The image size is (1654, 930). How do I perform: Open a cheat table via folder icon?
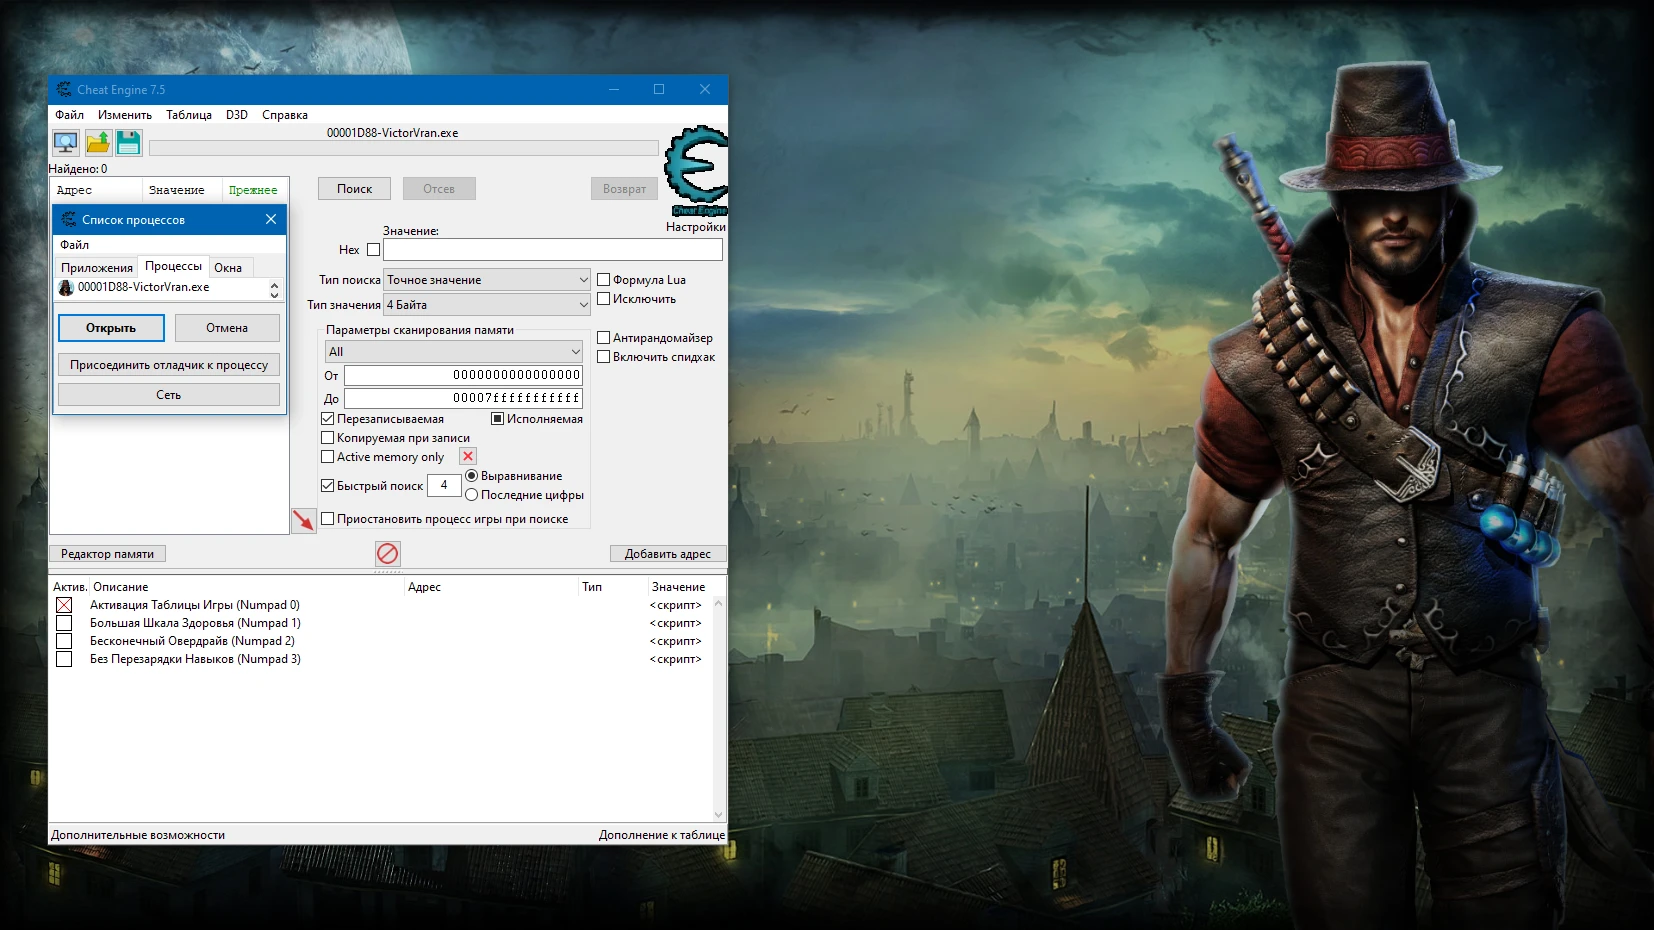97,142
